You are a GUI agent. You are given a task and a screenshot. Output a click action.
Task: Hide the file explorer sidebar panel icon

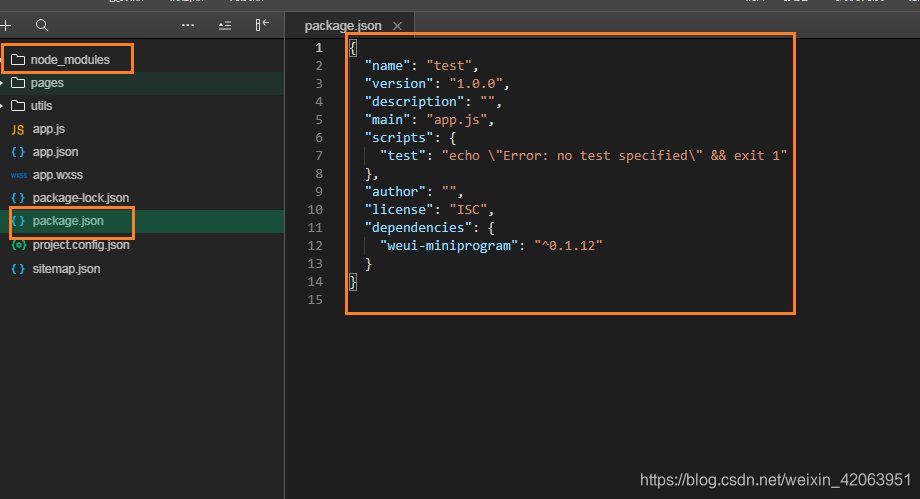262,25
